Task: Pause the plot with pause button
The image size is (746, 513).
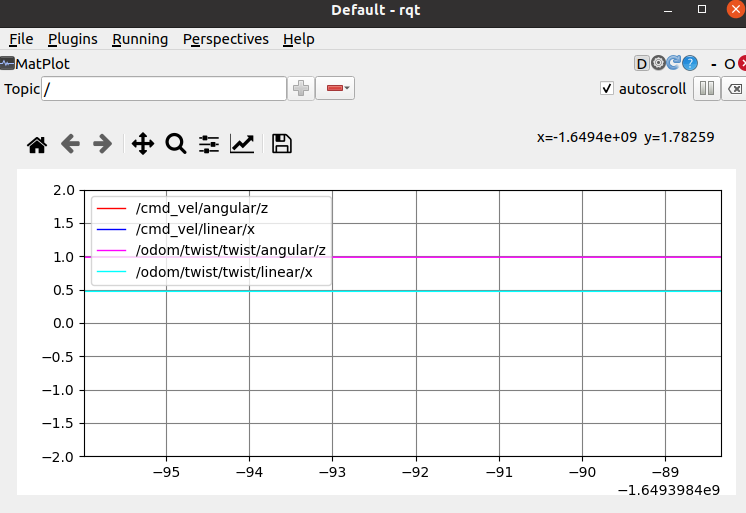Action: 707,88
